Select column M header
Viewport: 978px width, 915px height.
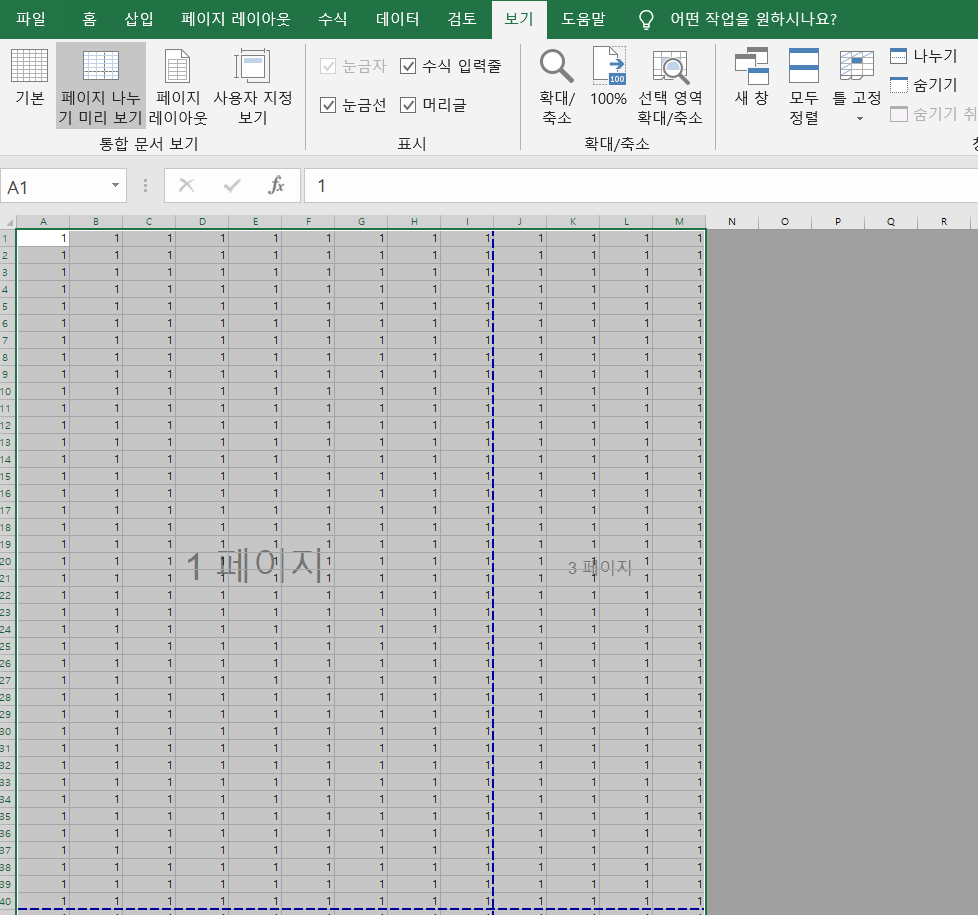click(x=679, y=221)
